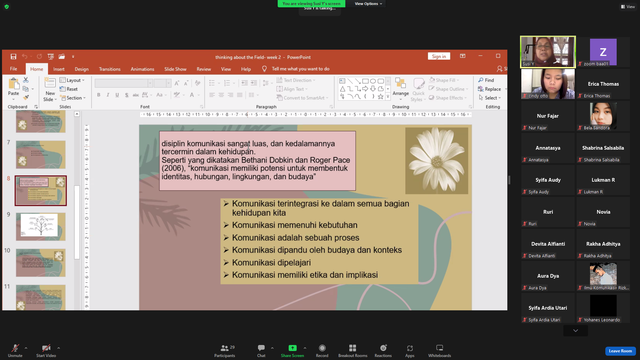Viewport: 640px width, 360px height.
Task: Click Increase Font Size icon
Action: (x=177, y=83)
